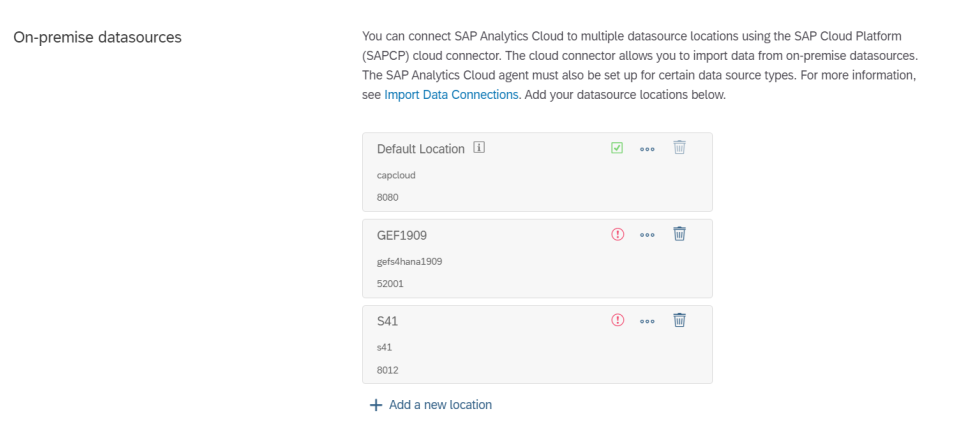Select the Default Location card title
Screen dimensions: 960x423
click(421, 149)
